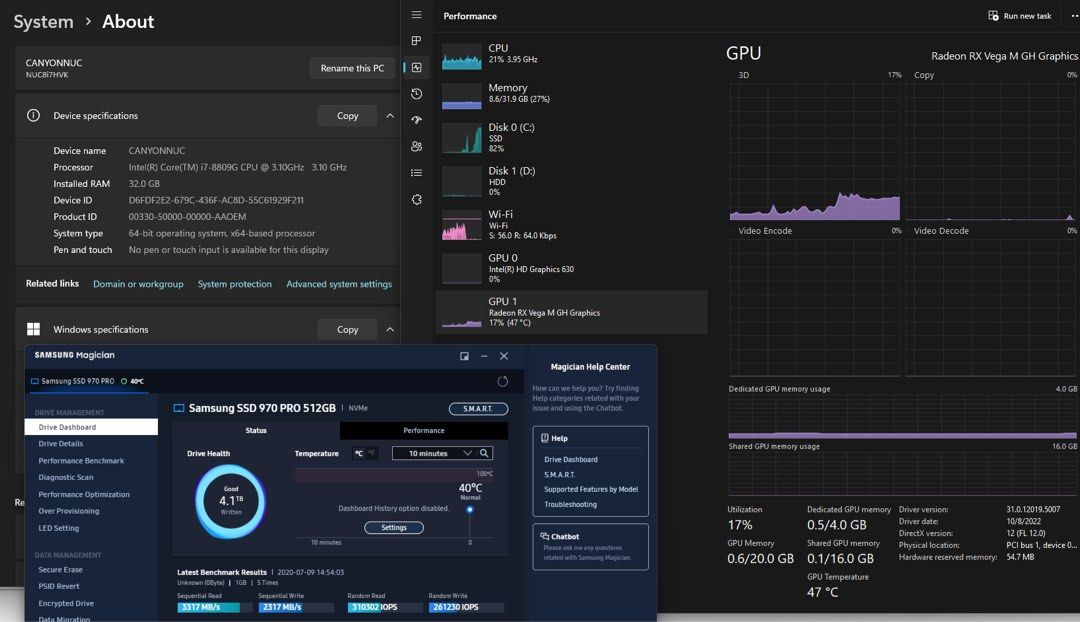Open Details list icon in Task Manager sidebar
This screenshot has width=1080, height=622.
(417, 173)
